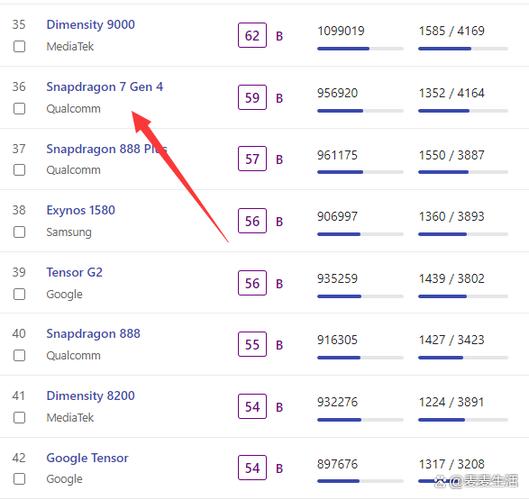Check the Google Tensor compare box
The height and width of the screenshot is (500, 529).
19,479
